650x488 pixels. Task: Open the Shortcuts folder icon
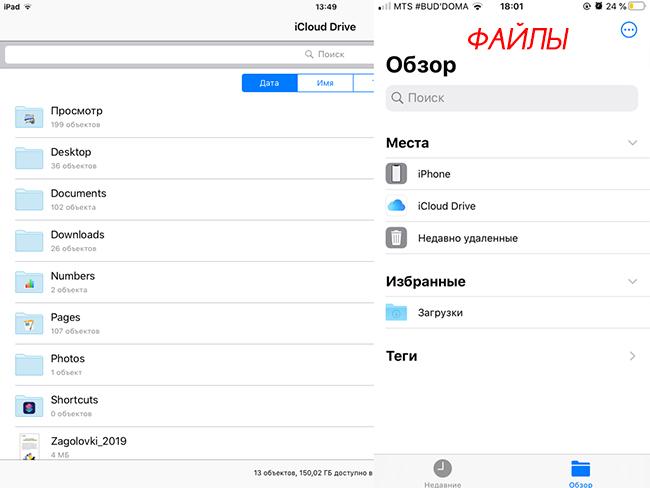(x=29, y=406)
